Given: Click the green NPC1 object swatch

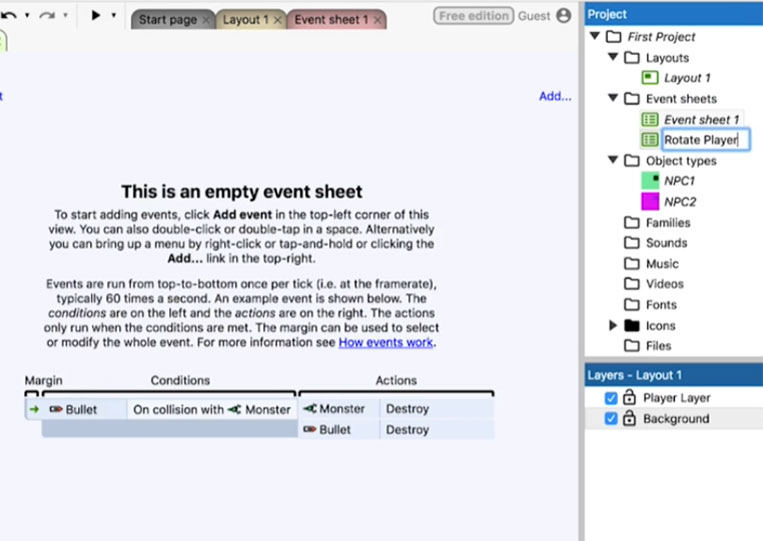Looking at the screenshot, I should 650,180.
